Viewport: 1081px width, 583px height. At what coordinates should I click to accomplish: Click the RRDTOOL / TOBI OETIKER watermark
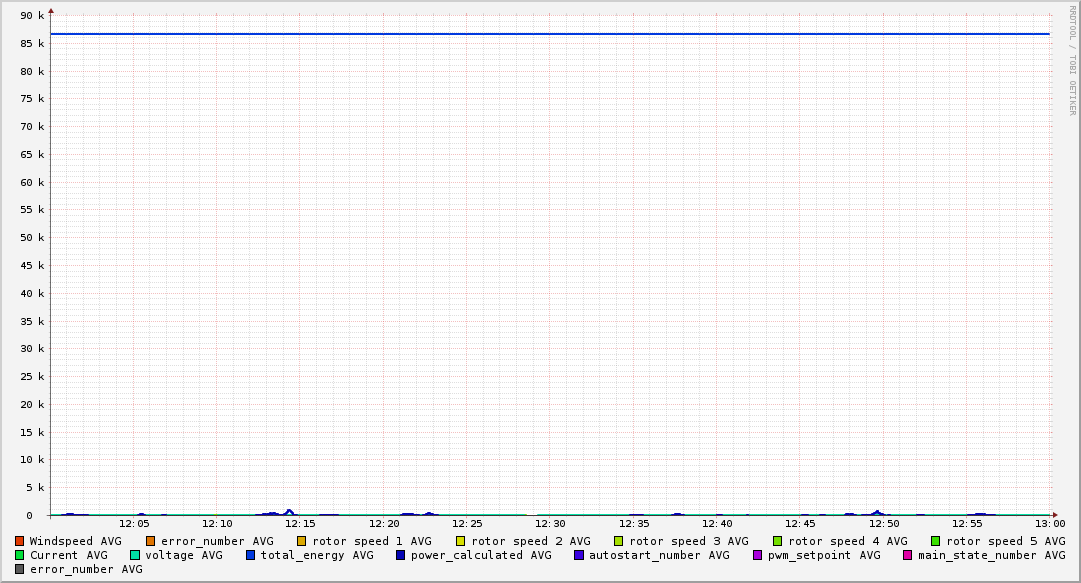(1072, 60)
